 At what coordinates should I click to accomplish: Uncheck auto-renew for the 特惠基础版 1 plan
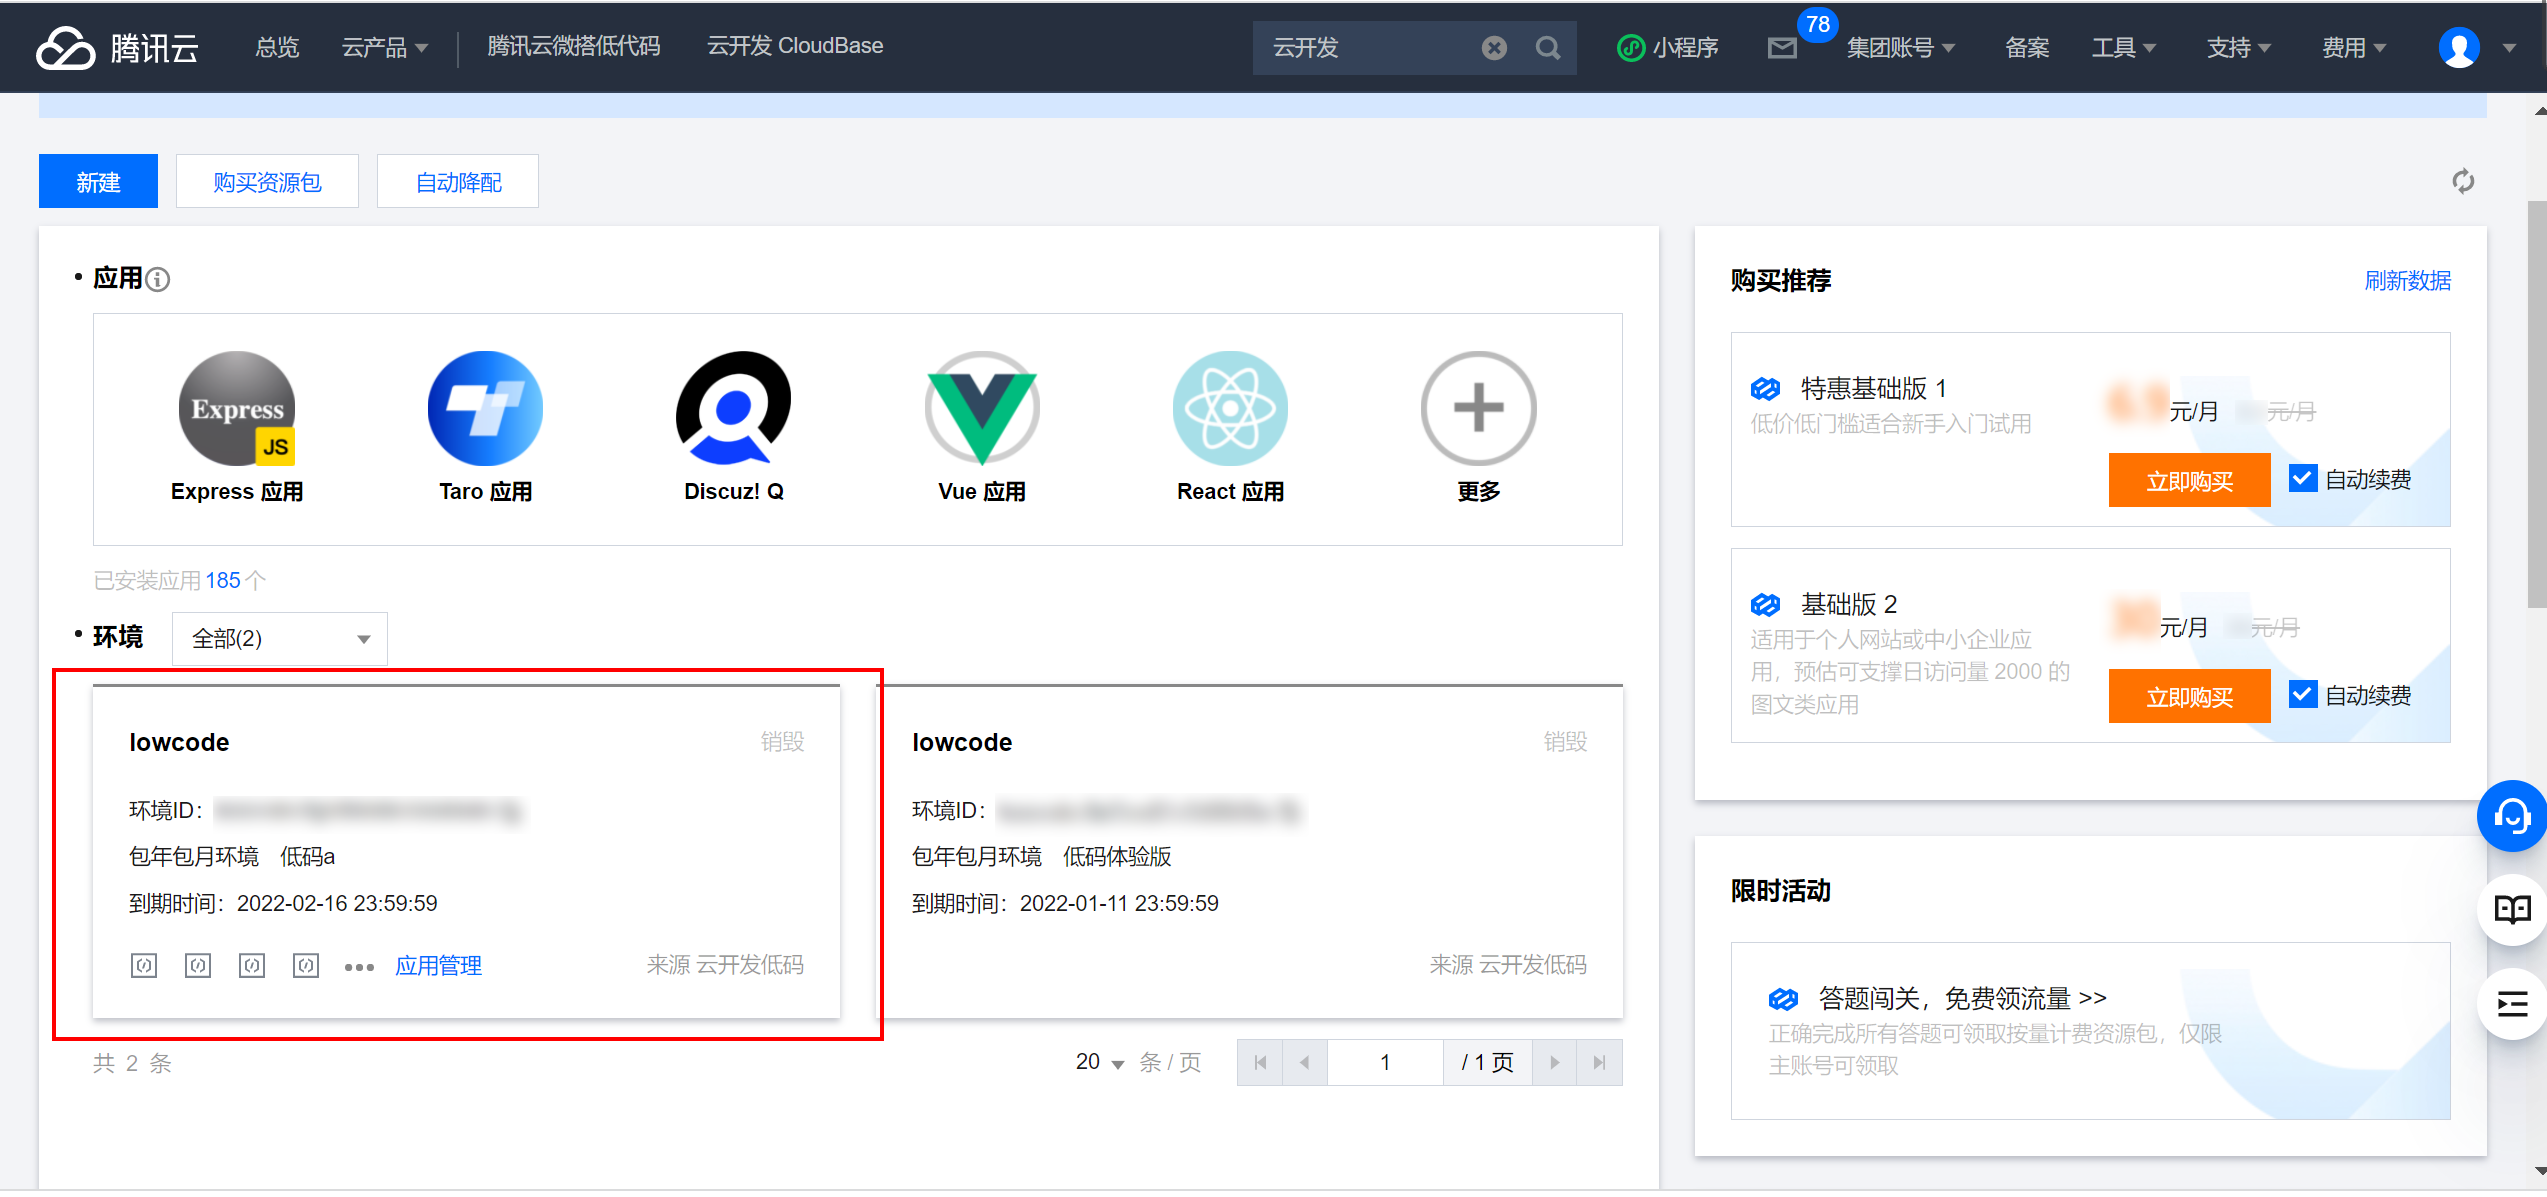point(2302,479)
